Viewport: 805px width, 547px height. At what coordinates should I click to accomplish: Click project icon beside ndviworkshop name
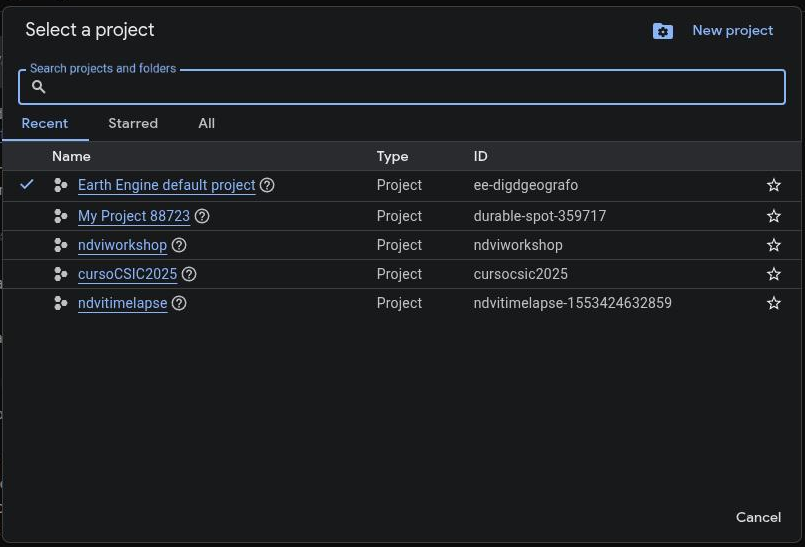tap(61, 245)
